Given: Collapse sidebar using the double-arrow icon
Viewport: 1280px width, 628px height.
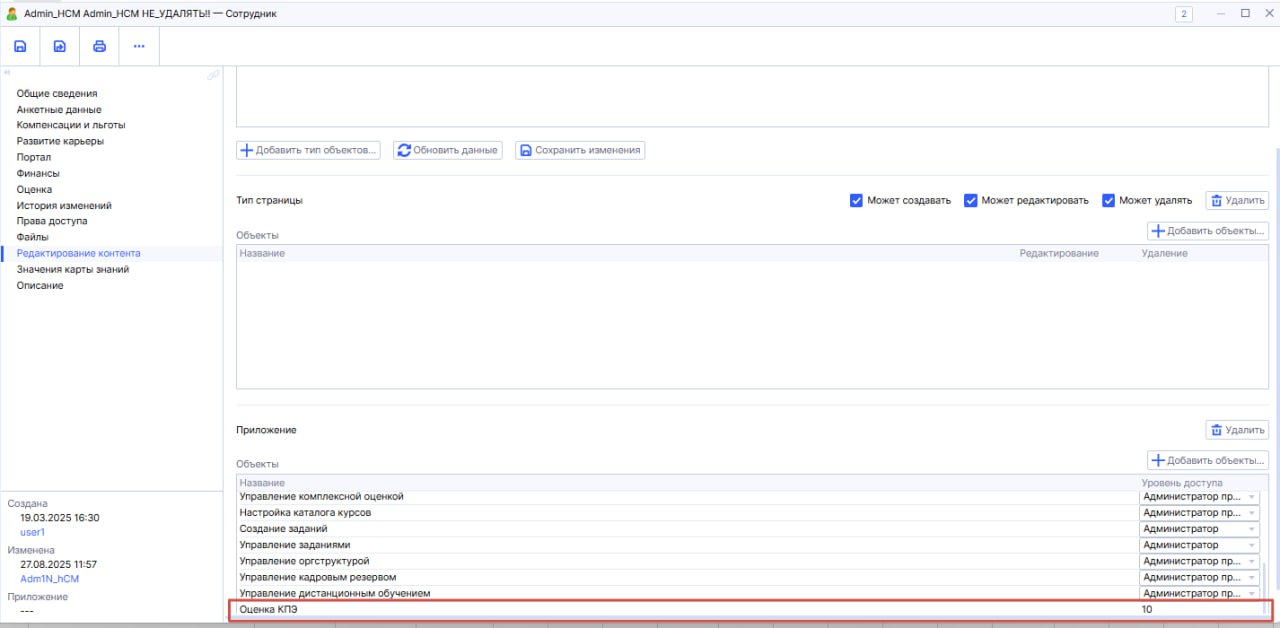Looking at the screenshot, I should 7,73.
